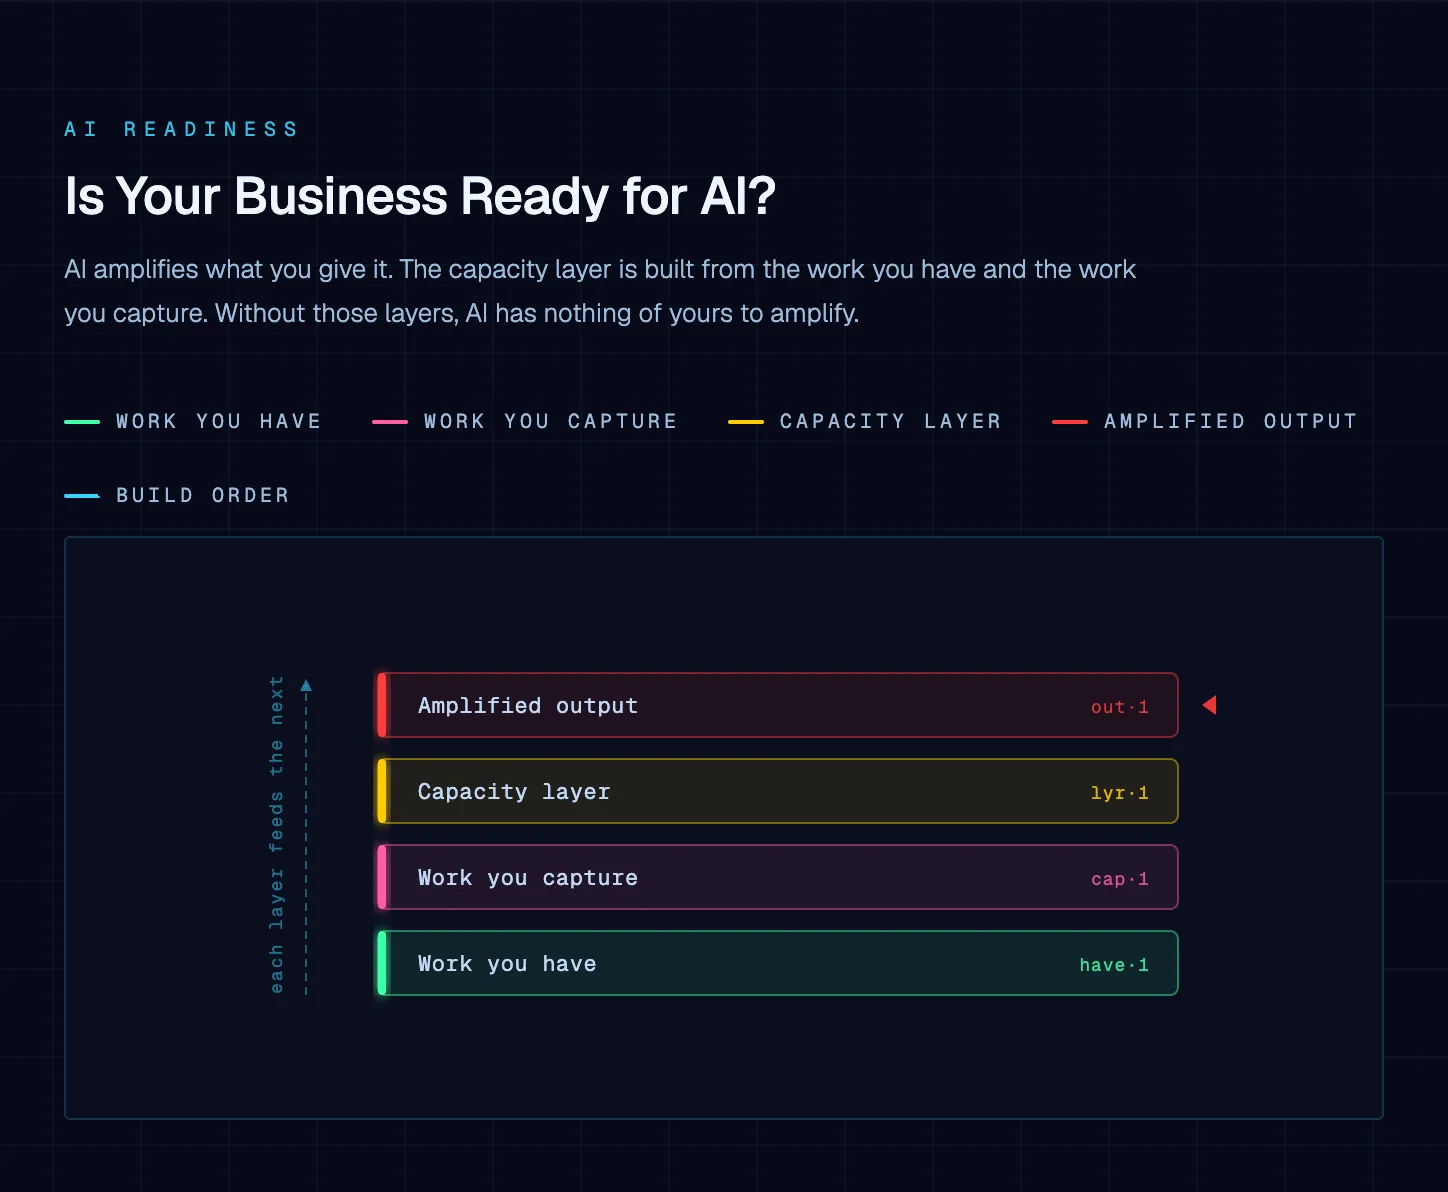
Task: Click the cap·1 tag
Action: tap(1120, 879)
